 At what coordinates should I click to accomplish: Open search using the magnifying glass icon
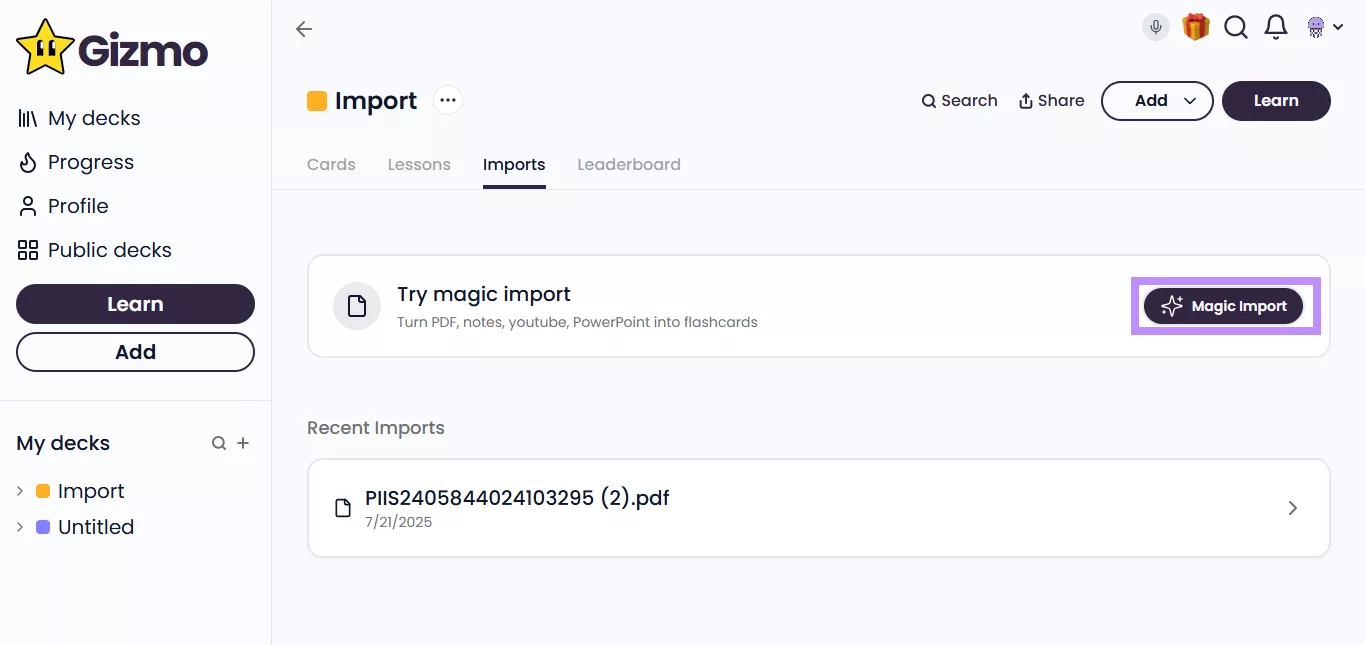1235,27
